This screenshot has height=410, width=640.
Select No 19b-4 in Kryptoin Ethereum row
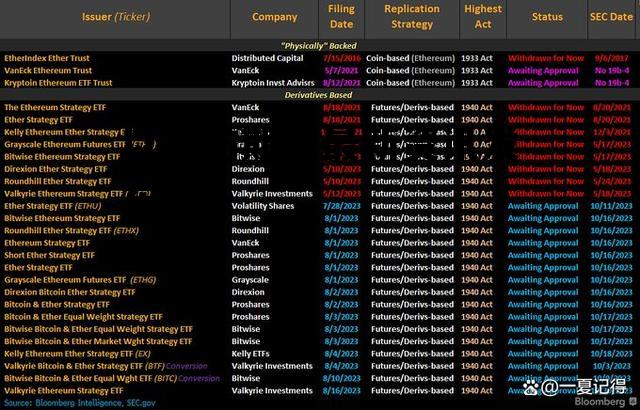tap(611, 83)
